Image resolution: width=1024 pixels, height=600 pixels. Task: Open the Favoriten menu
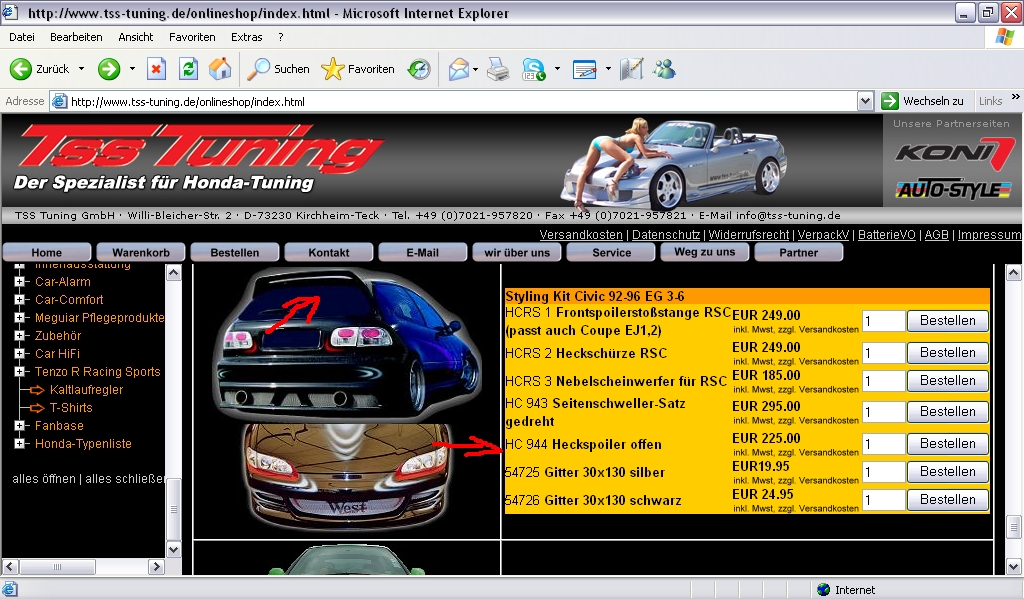(192, 37)
